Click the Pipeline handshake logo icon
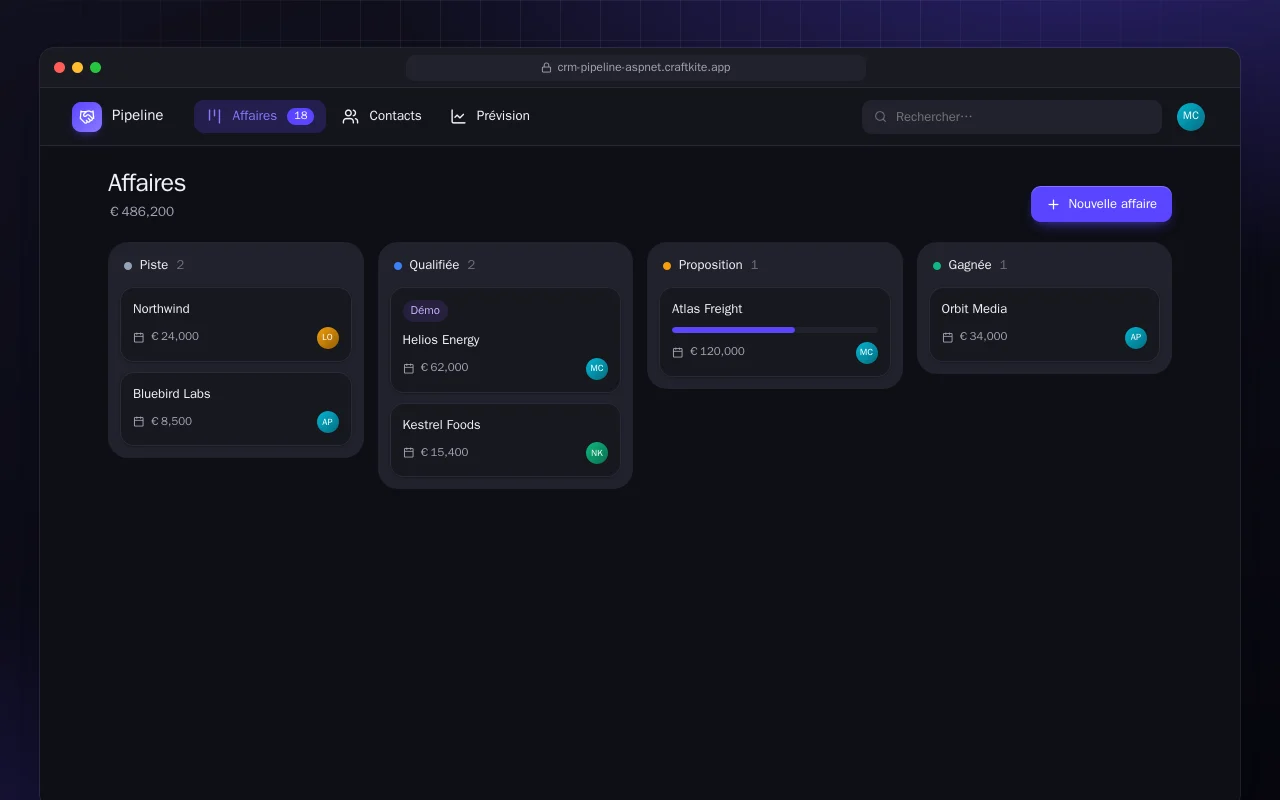The width and height of the screenshot is (1280, 800). click(x=87, y=117)
